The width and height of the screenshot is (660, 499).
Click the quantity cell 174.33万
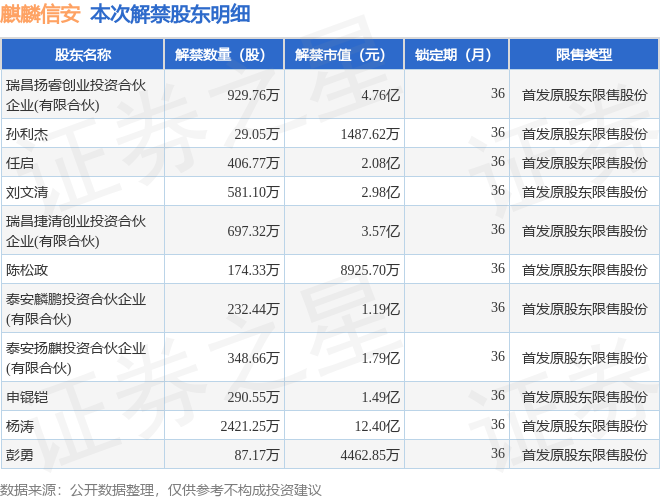coord(253,270)
